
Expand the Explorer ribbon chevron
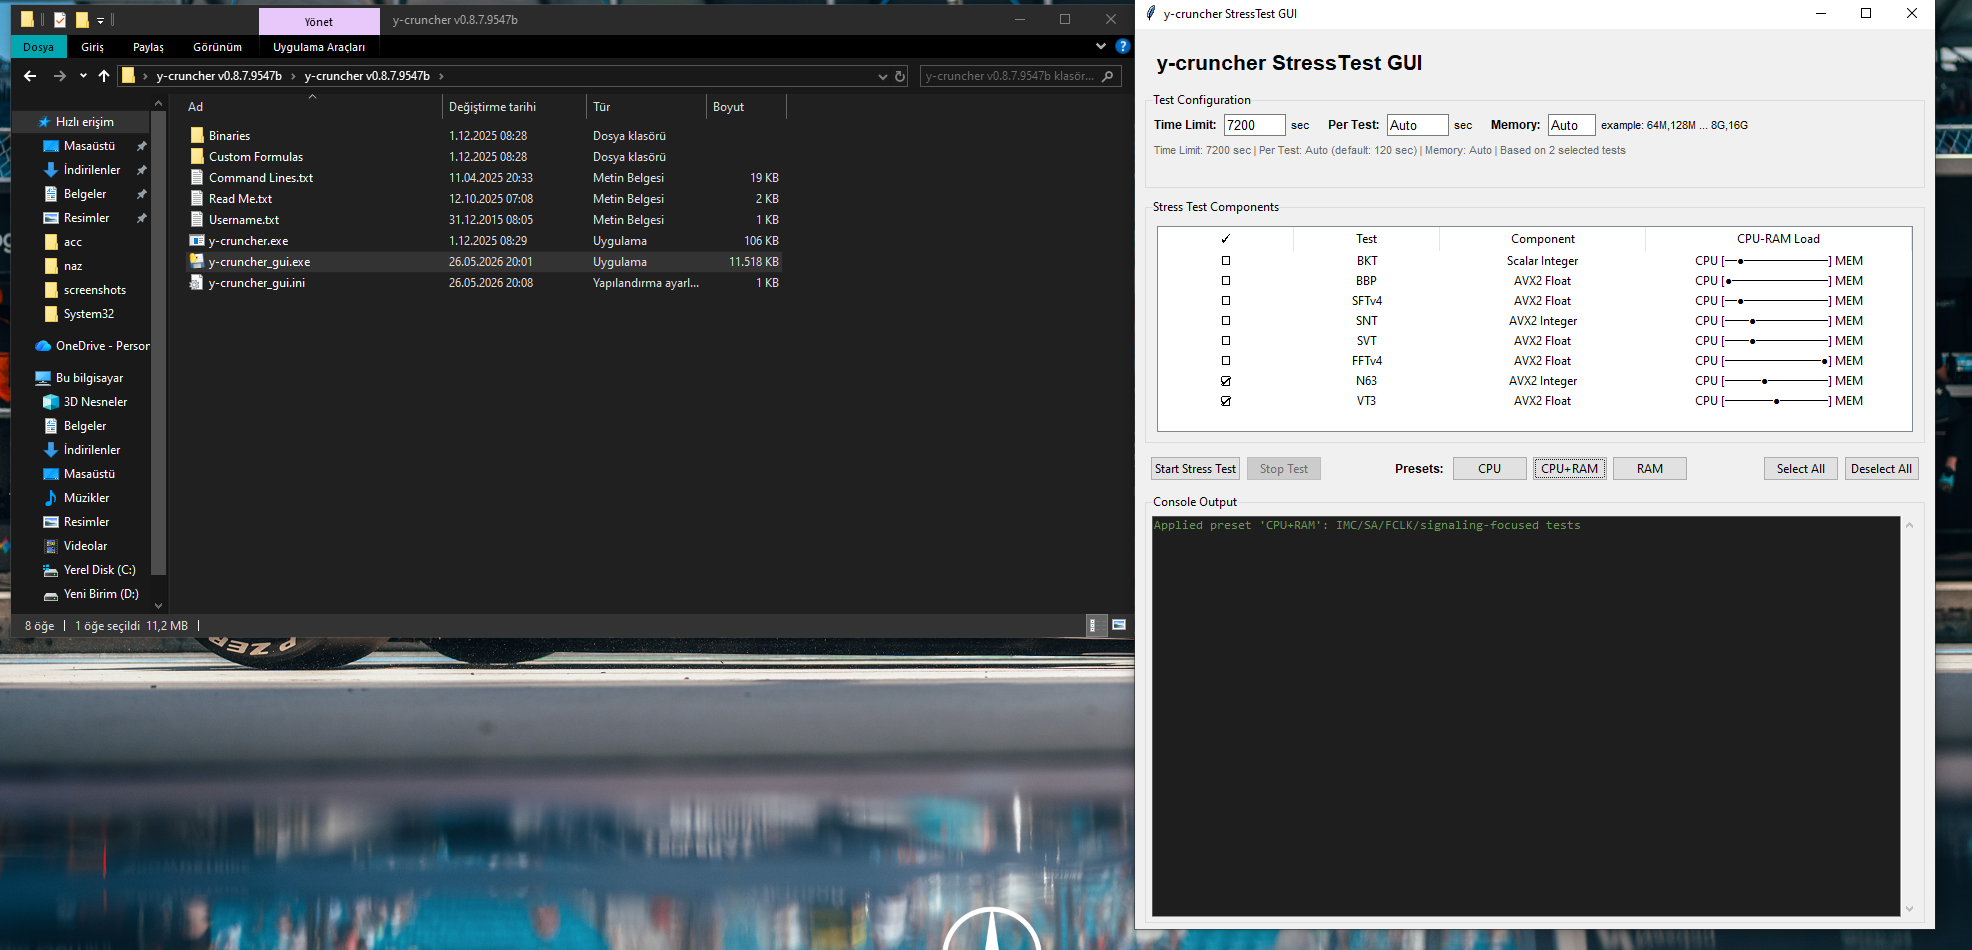tap(1101, 46)
